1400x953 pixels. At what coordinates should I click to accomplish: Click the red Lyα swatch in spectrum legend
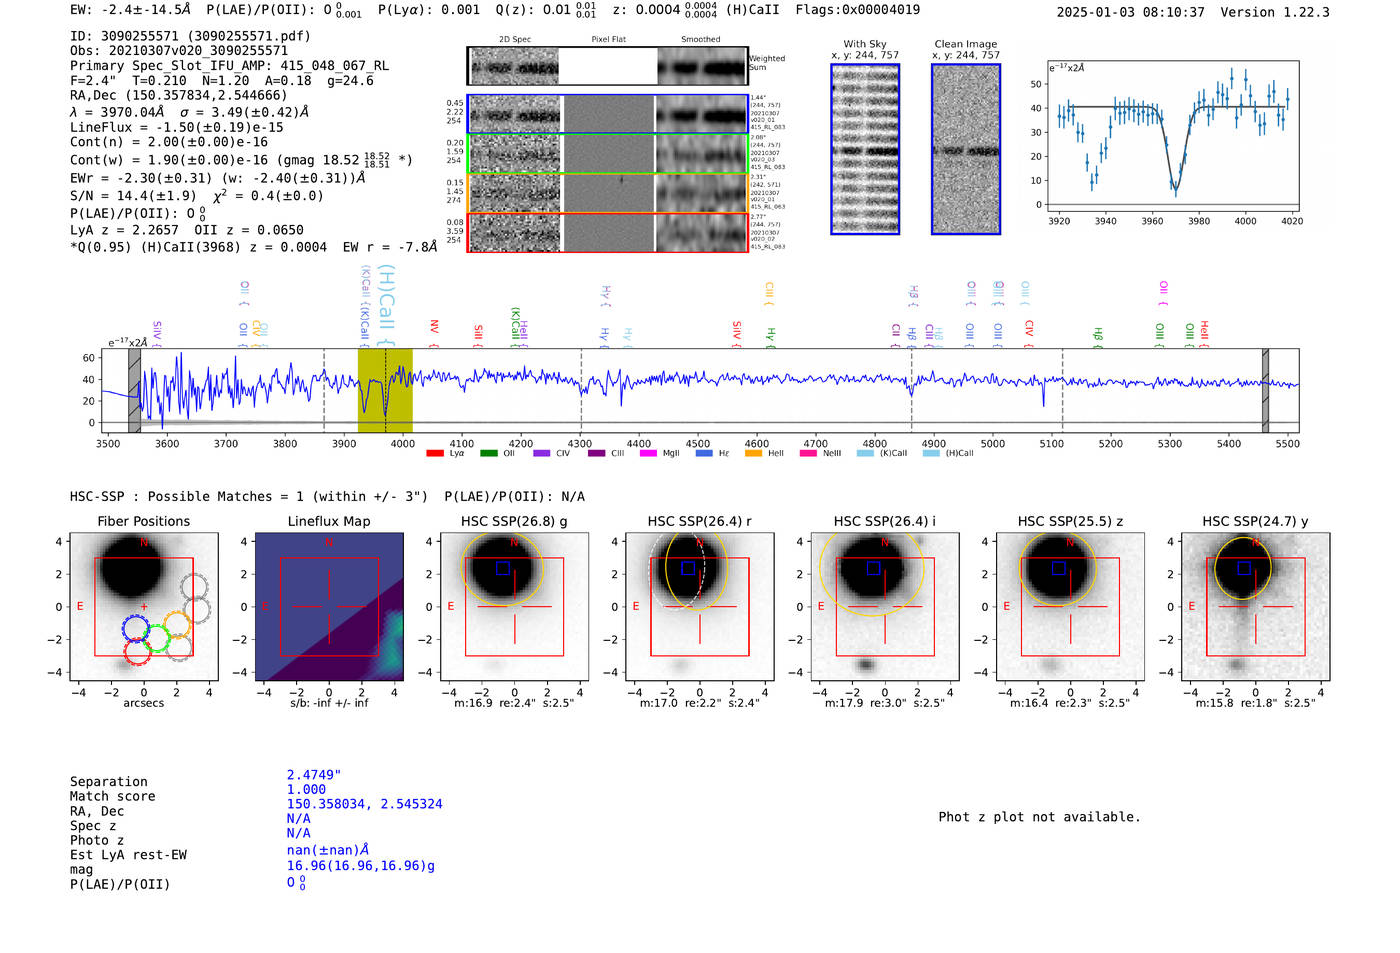click(x=434, y=453)
